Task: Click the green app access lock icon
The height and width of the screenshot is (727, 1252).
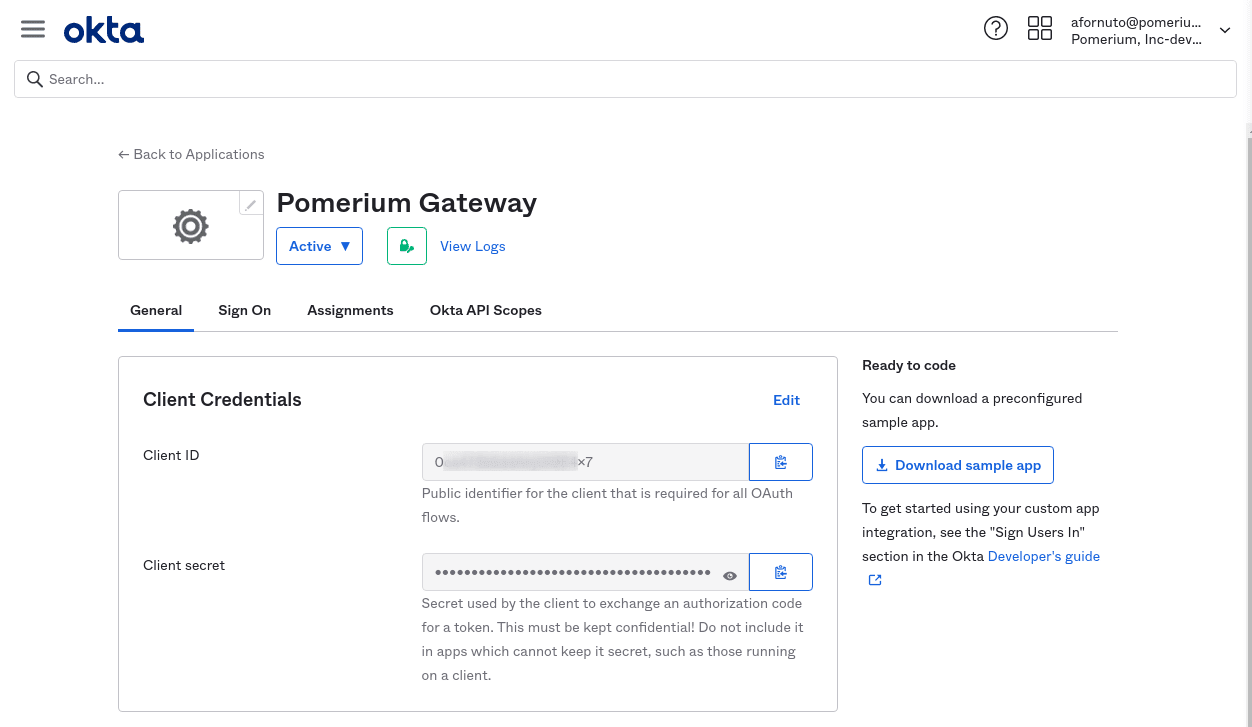Action: point(406,245)
